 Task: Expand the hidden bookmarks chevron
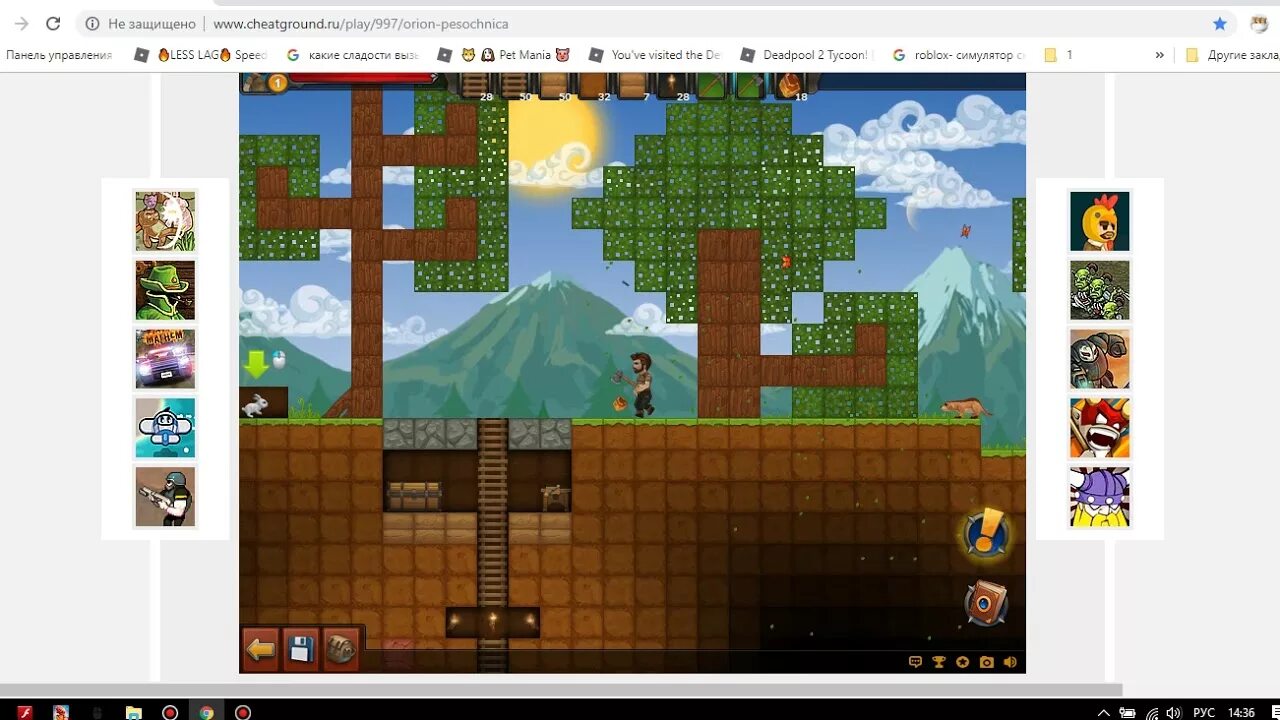pyautogui.click(x=1159, y=55)
